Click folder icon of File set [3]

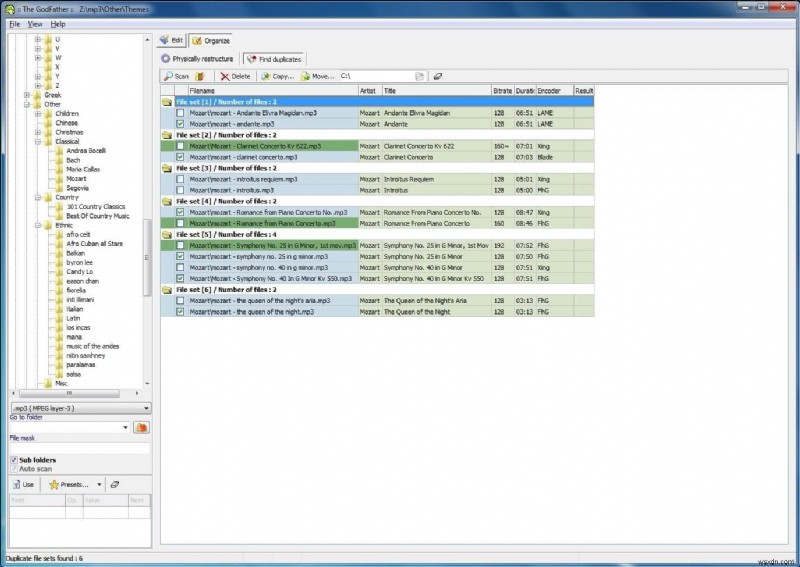pos(167,168)
